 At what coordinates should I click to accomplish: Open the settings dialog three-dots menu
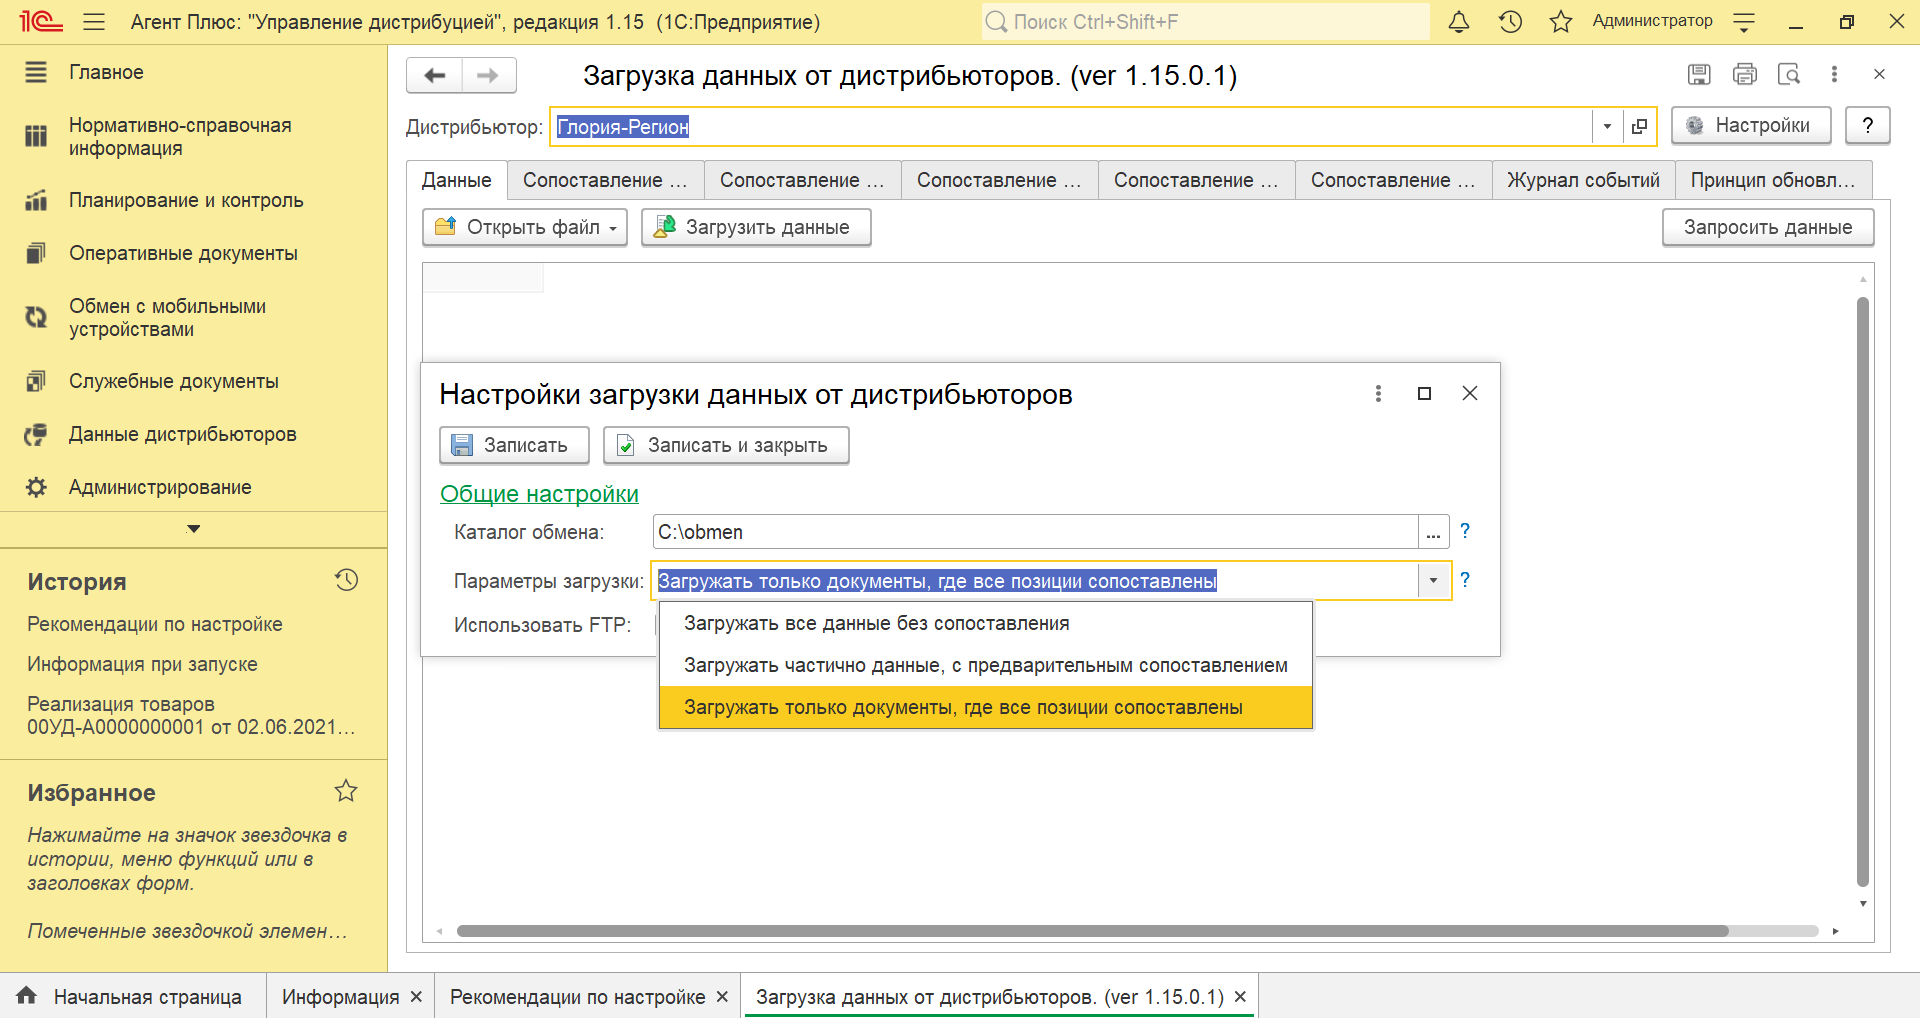[x=1378, y=393]
